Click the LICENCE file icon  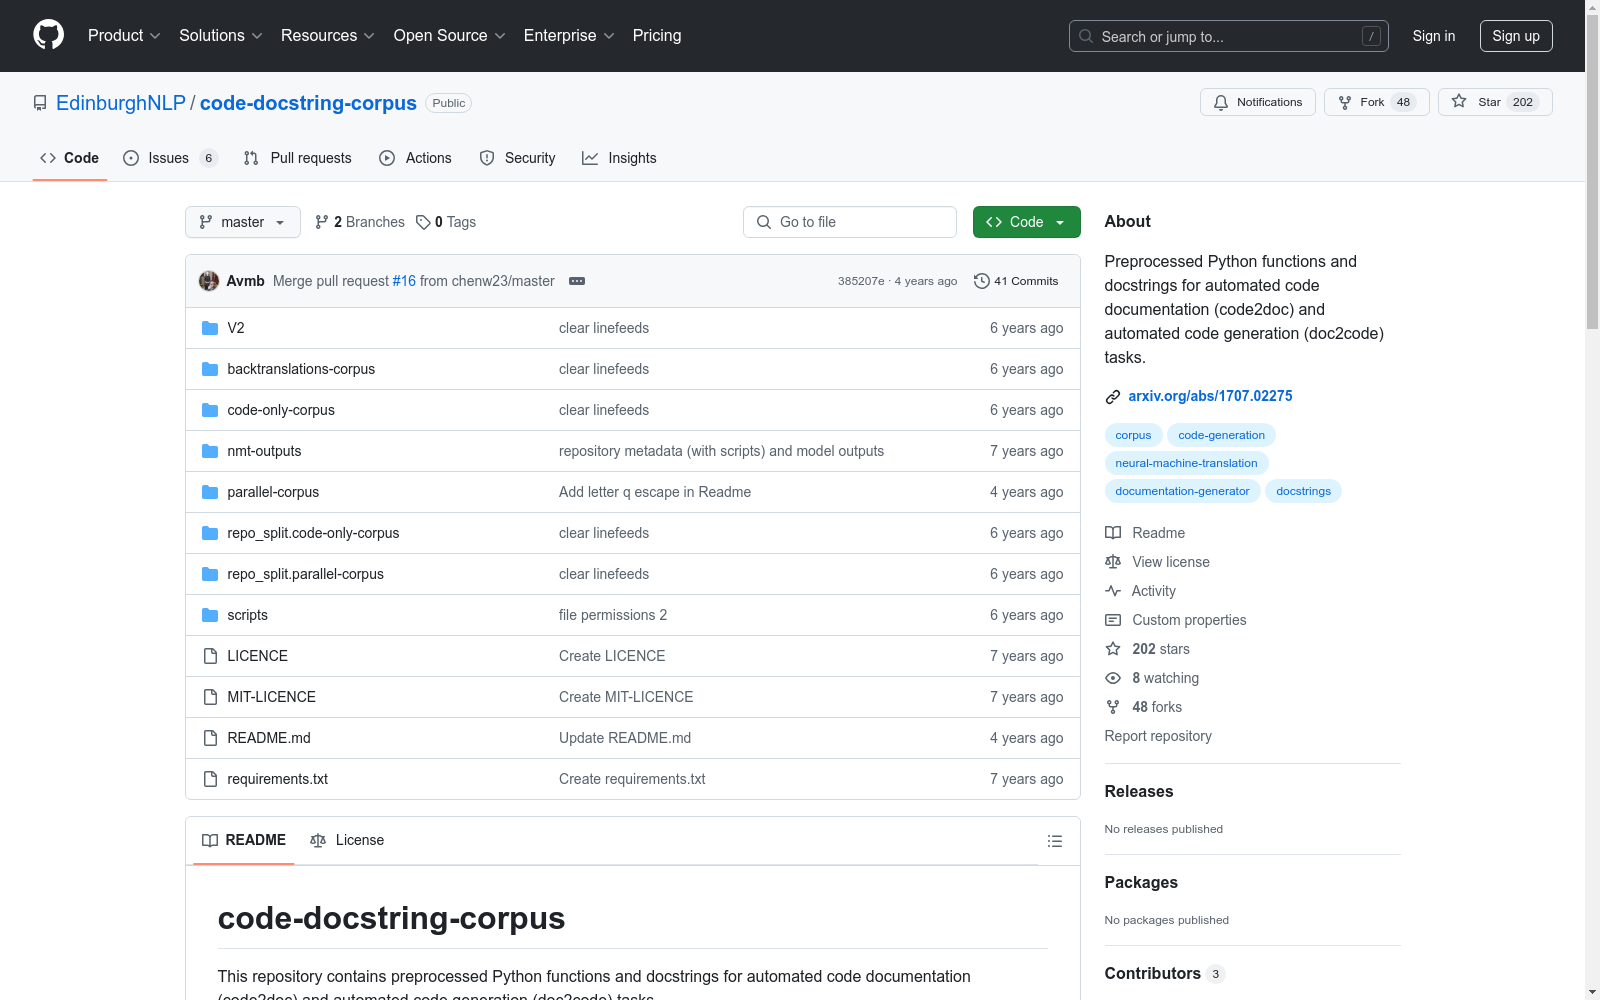(210, 656)
